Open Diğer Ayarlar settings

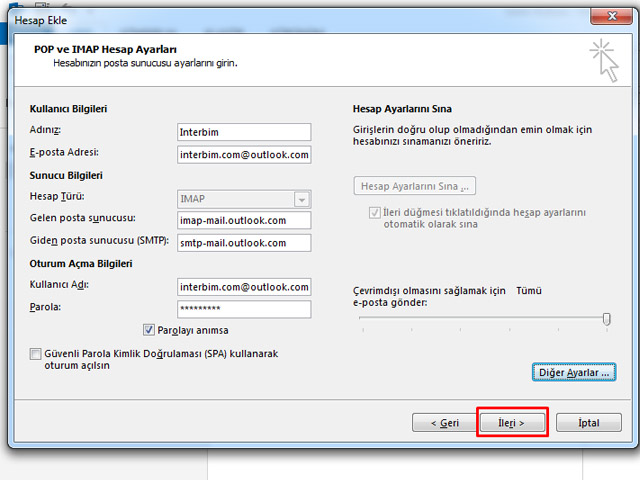(572, 372)
